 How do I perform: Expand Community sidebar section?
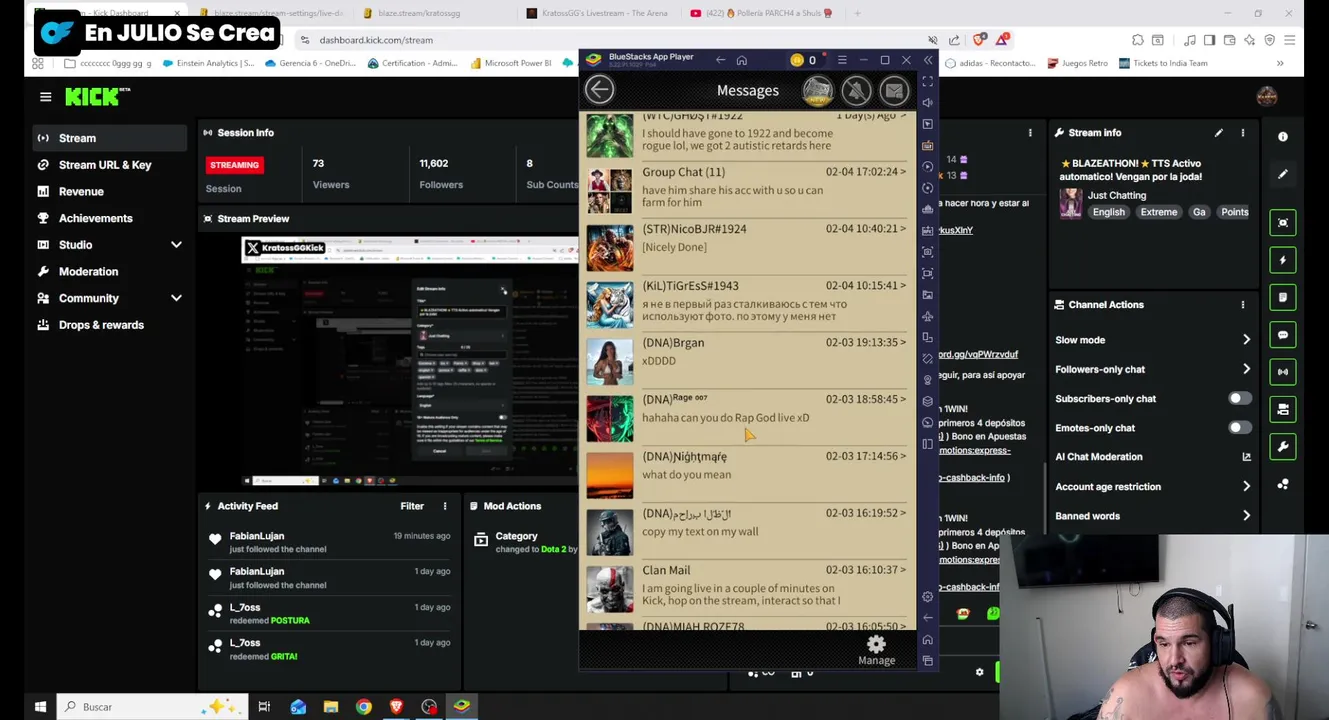[x=176, y=298]
